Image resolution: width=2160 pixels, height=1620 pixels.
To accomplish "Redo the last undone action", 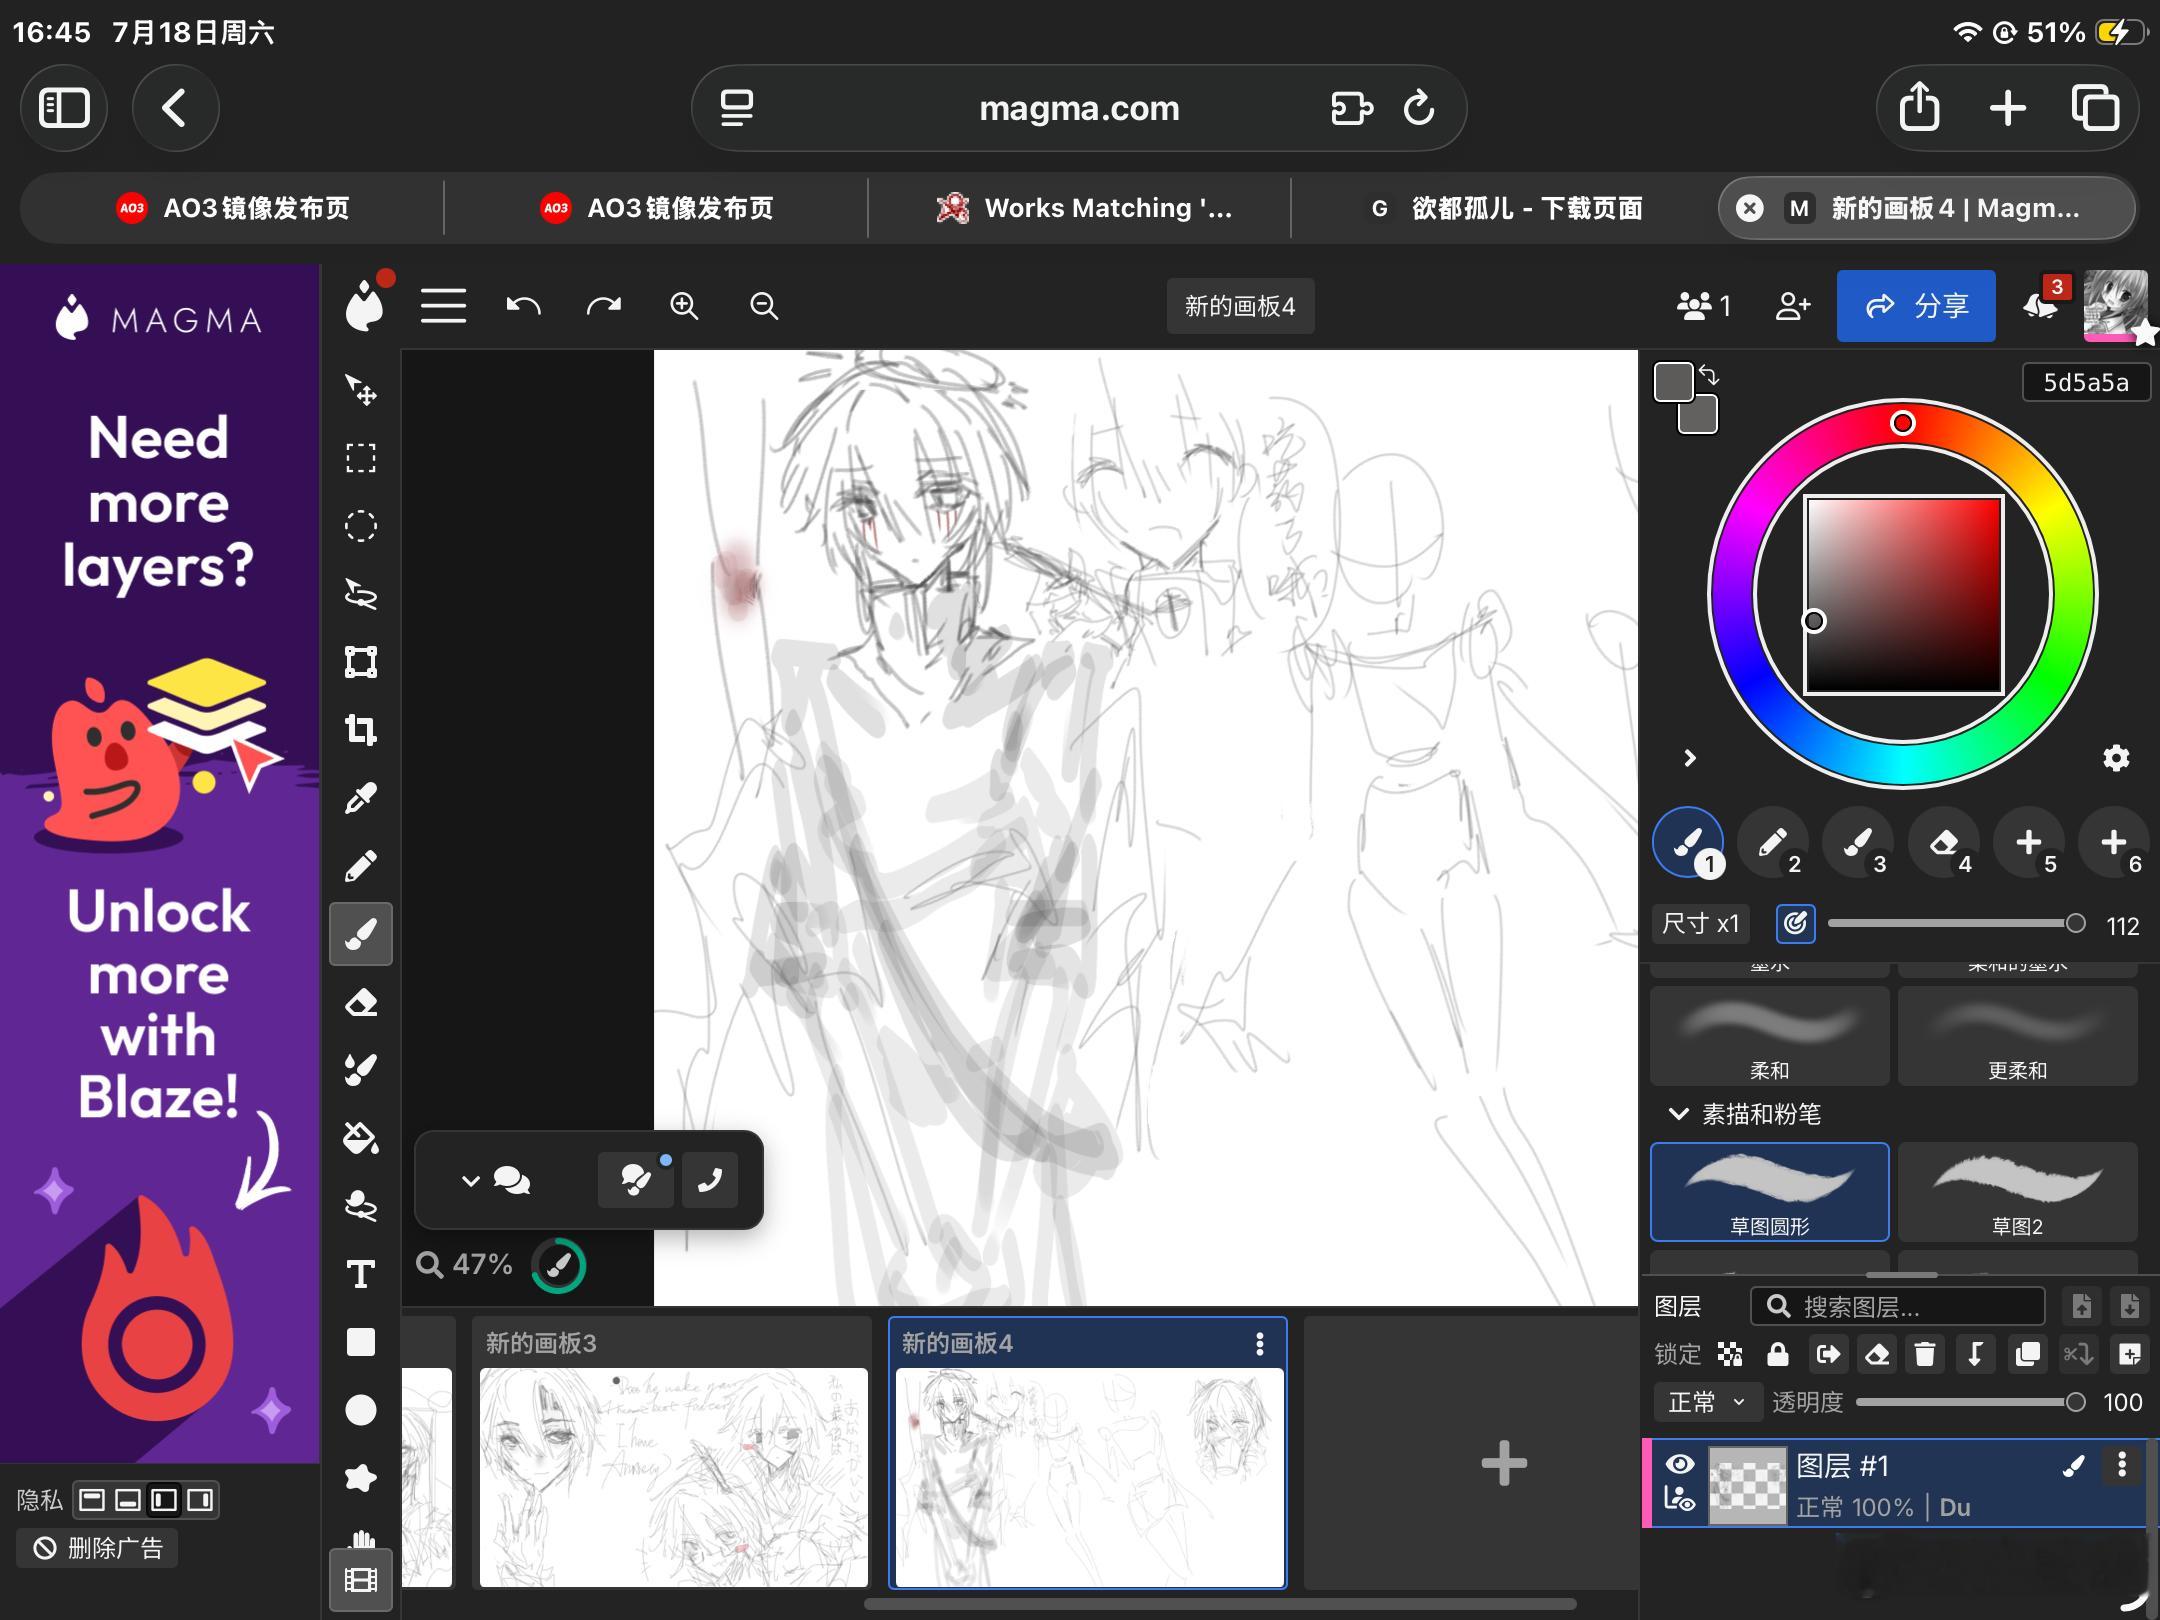I will click(x=604, y=306).
